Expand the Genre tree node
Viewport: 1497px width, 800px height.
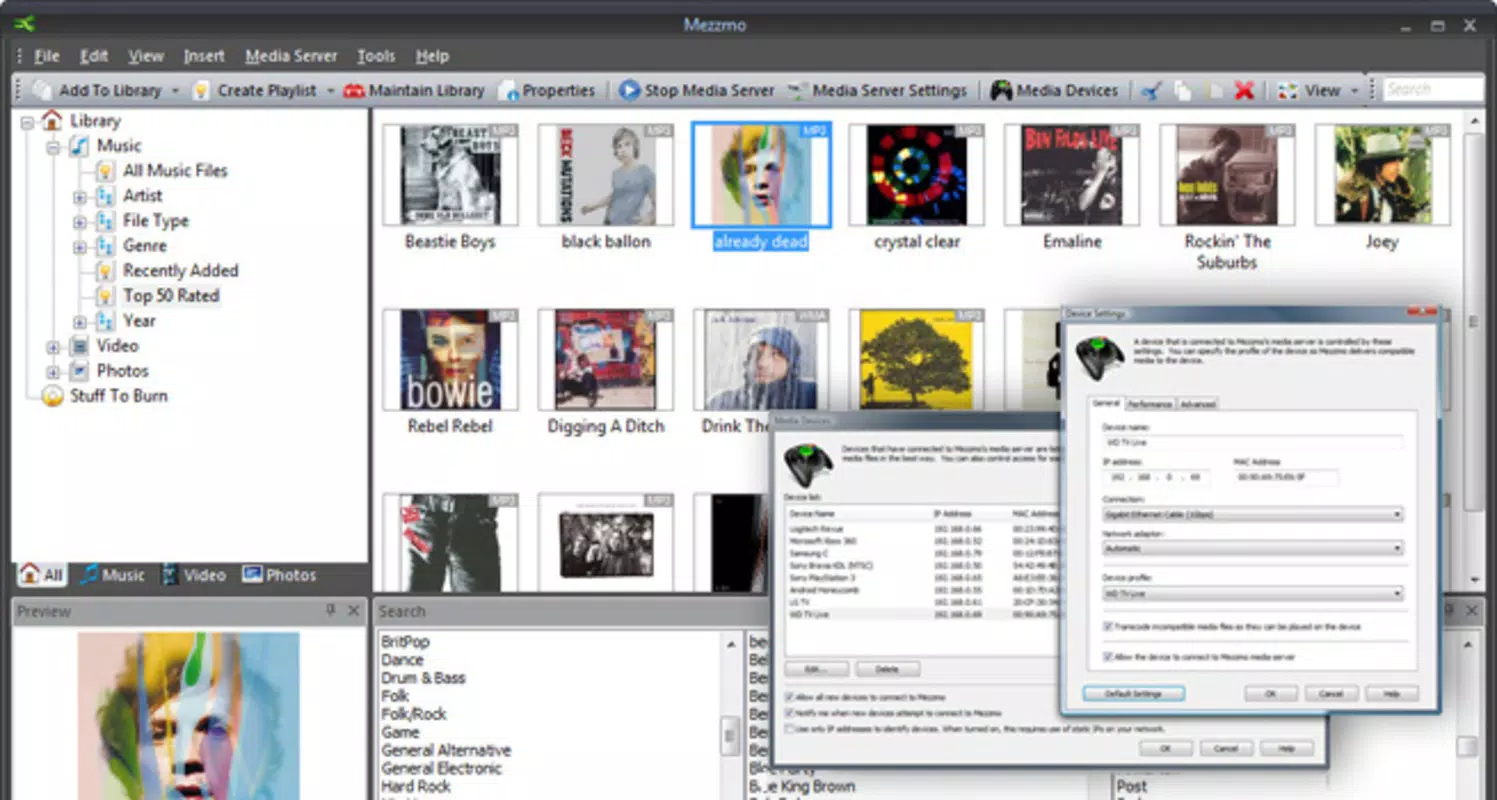(x=80, y=246)
